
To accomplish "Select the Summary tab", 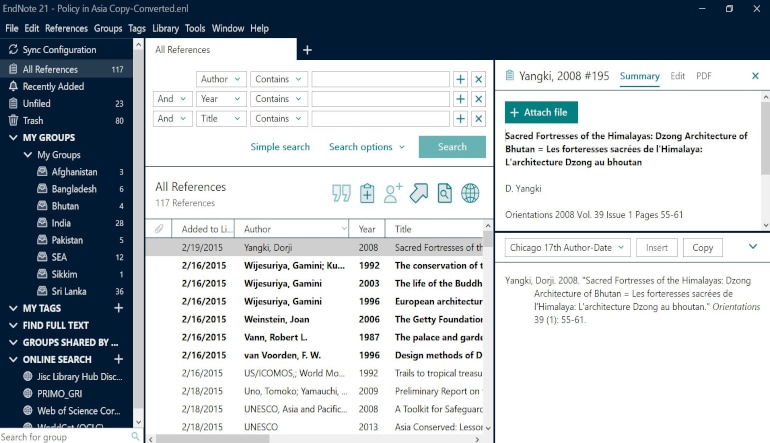I will point(639,76).
